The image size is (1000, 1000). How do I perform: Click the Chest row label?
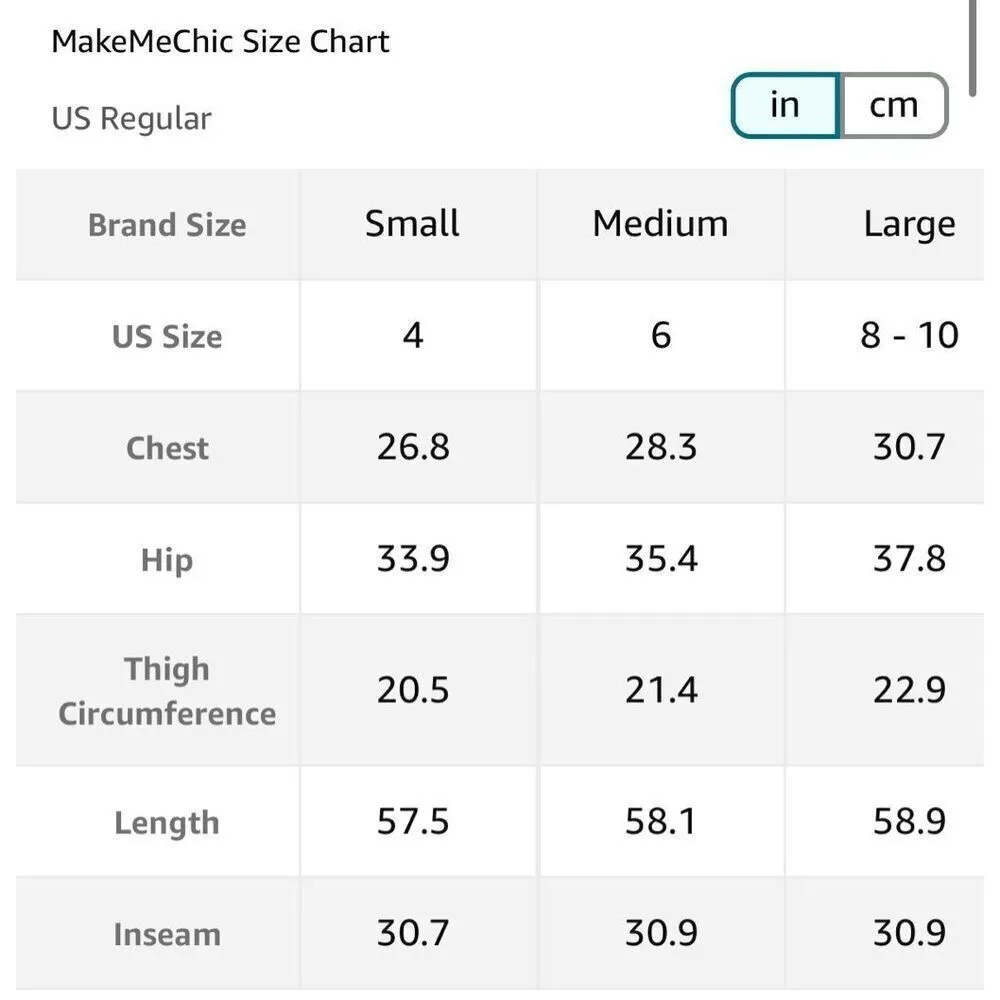(167, 448)
